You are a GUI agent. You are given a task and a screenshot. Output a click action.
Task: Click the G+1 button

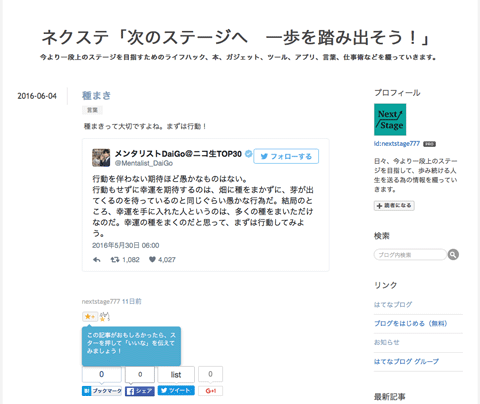[x=210, y=391]
